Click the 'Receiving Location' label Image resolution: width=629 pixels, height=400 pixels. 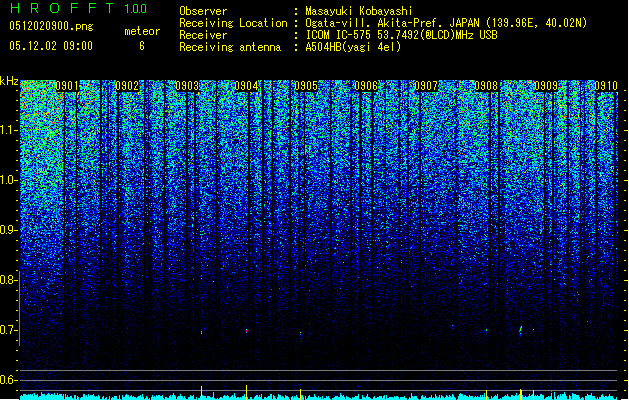tap(233, 23)
